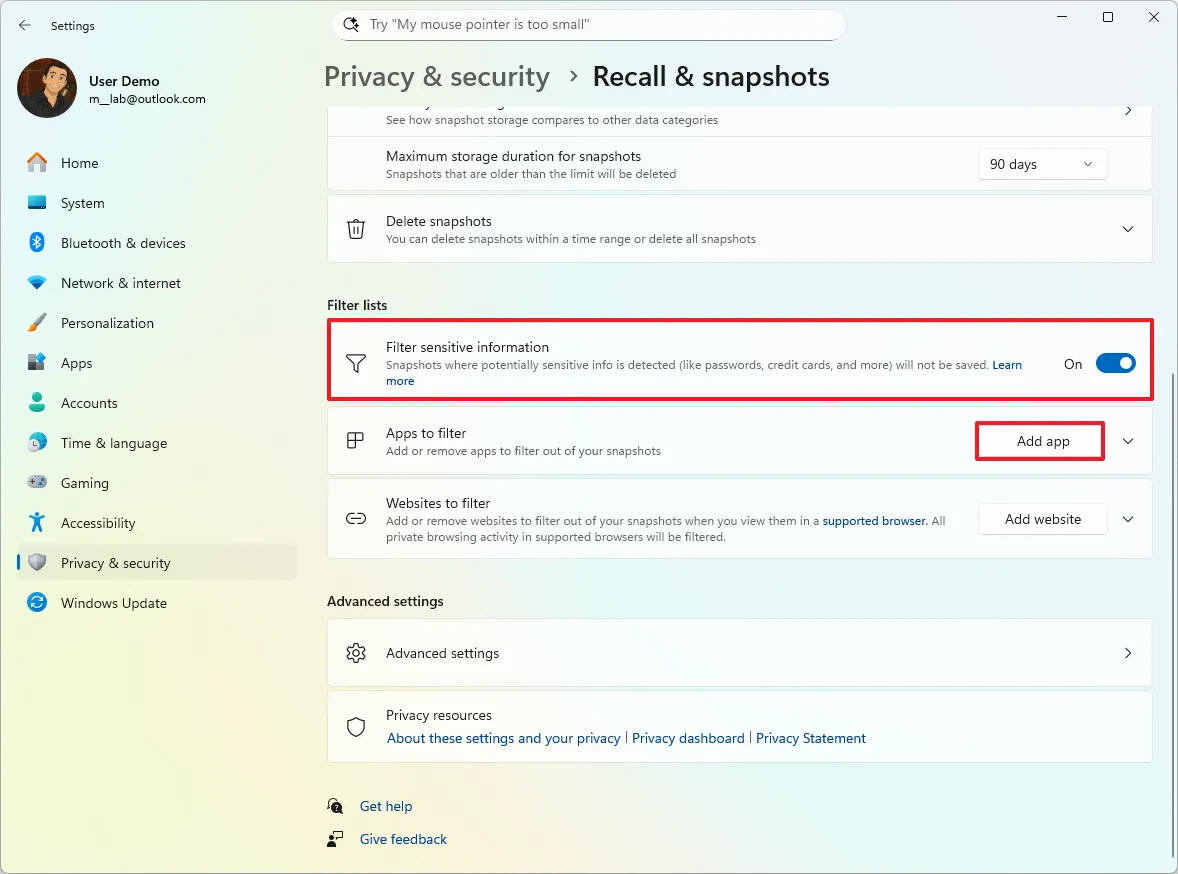Click the settings search box
The width and height of the screenshot is (1178, 874).
tap(588, 24)
